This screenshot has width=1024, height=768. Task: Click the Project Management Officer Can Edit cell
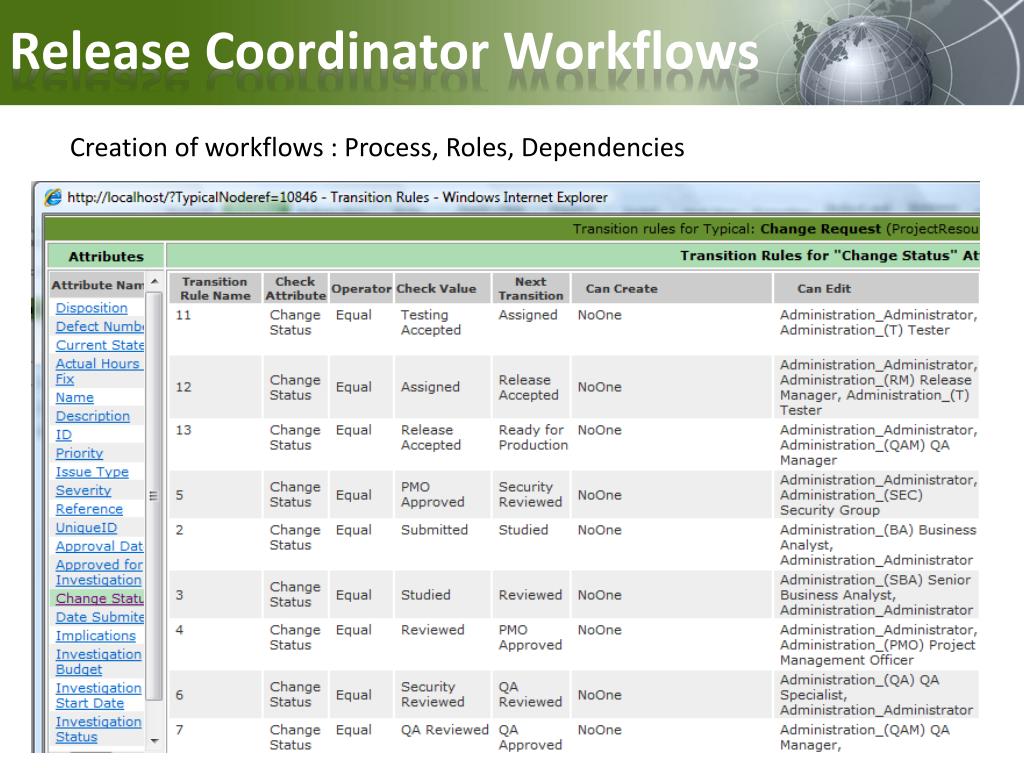point(878,645)
